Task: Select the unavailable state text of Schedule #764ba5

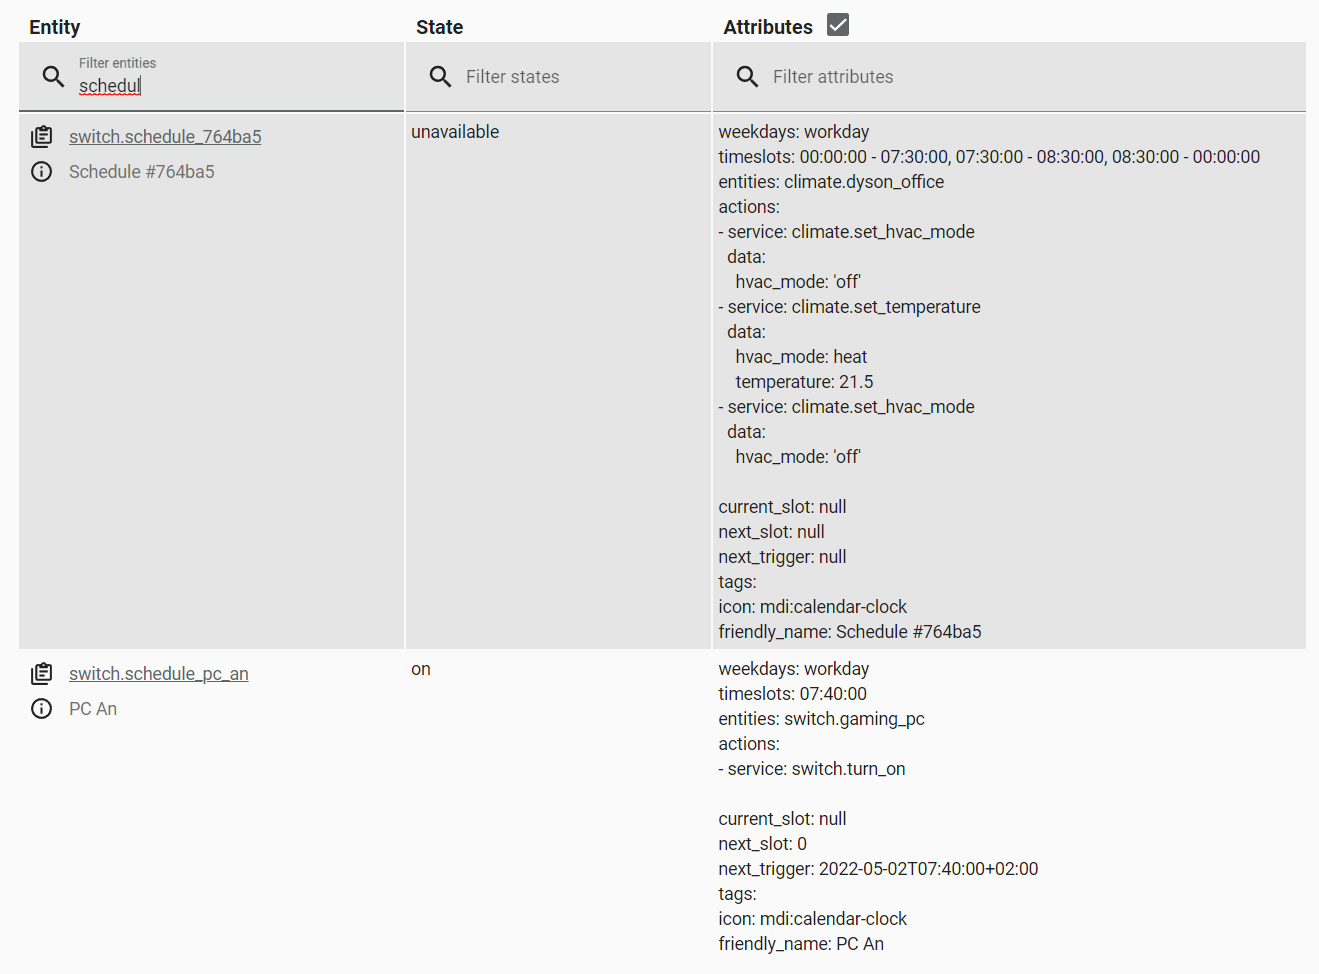Action: pyautogui.click(x=455, y=131)
